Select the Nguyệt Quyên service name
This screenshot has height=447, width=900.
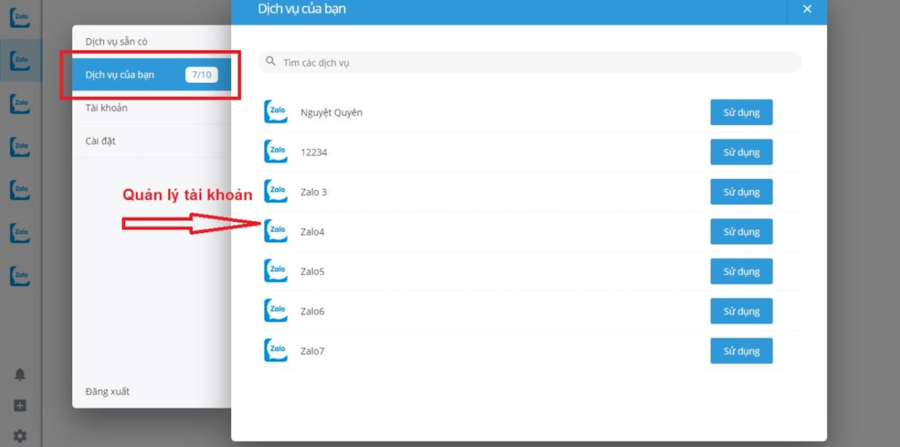(x=331, y=112)
